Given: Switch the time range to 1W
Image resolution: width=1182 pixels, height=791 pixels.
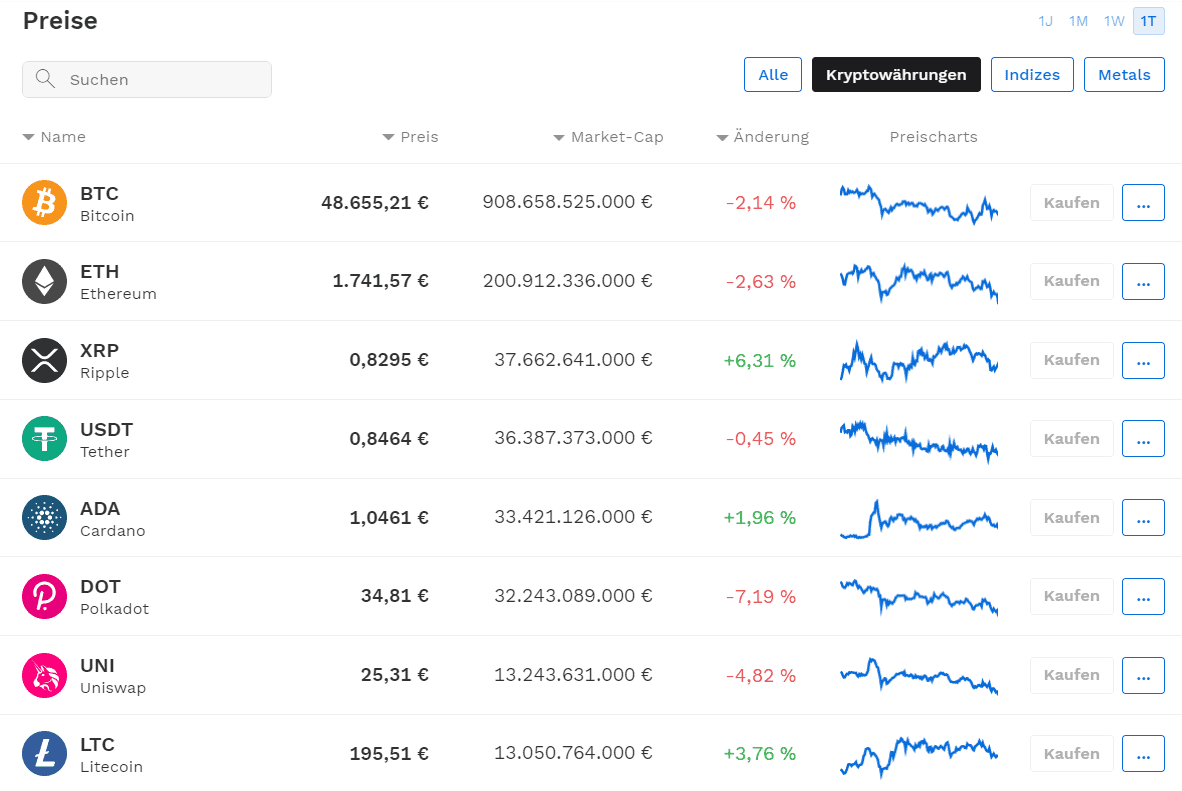Looking at the screenshot, I should pyautogui.click(x=1114, y=21).
